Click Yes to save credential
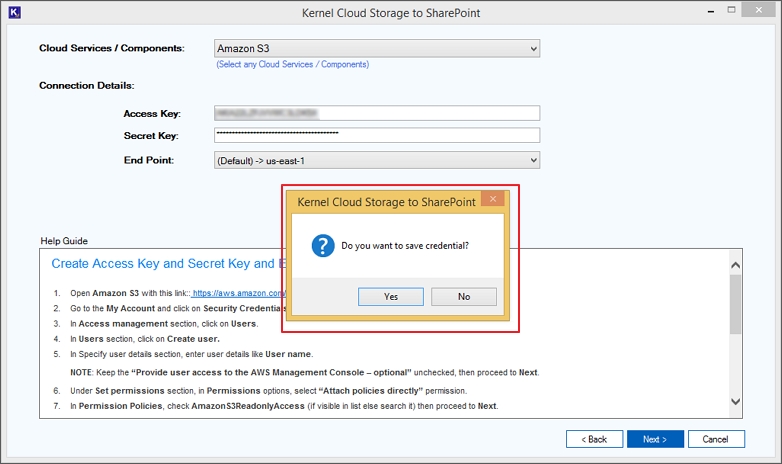Image resolution: width=782 pixels, height=464 pixels. coord(391,296)
